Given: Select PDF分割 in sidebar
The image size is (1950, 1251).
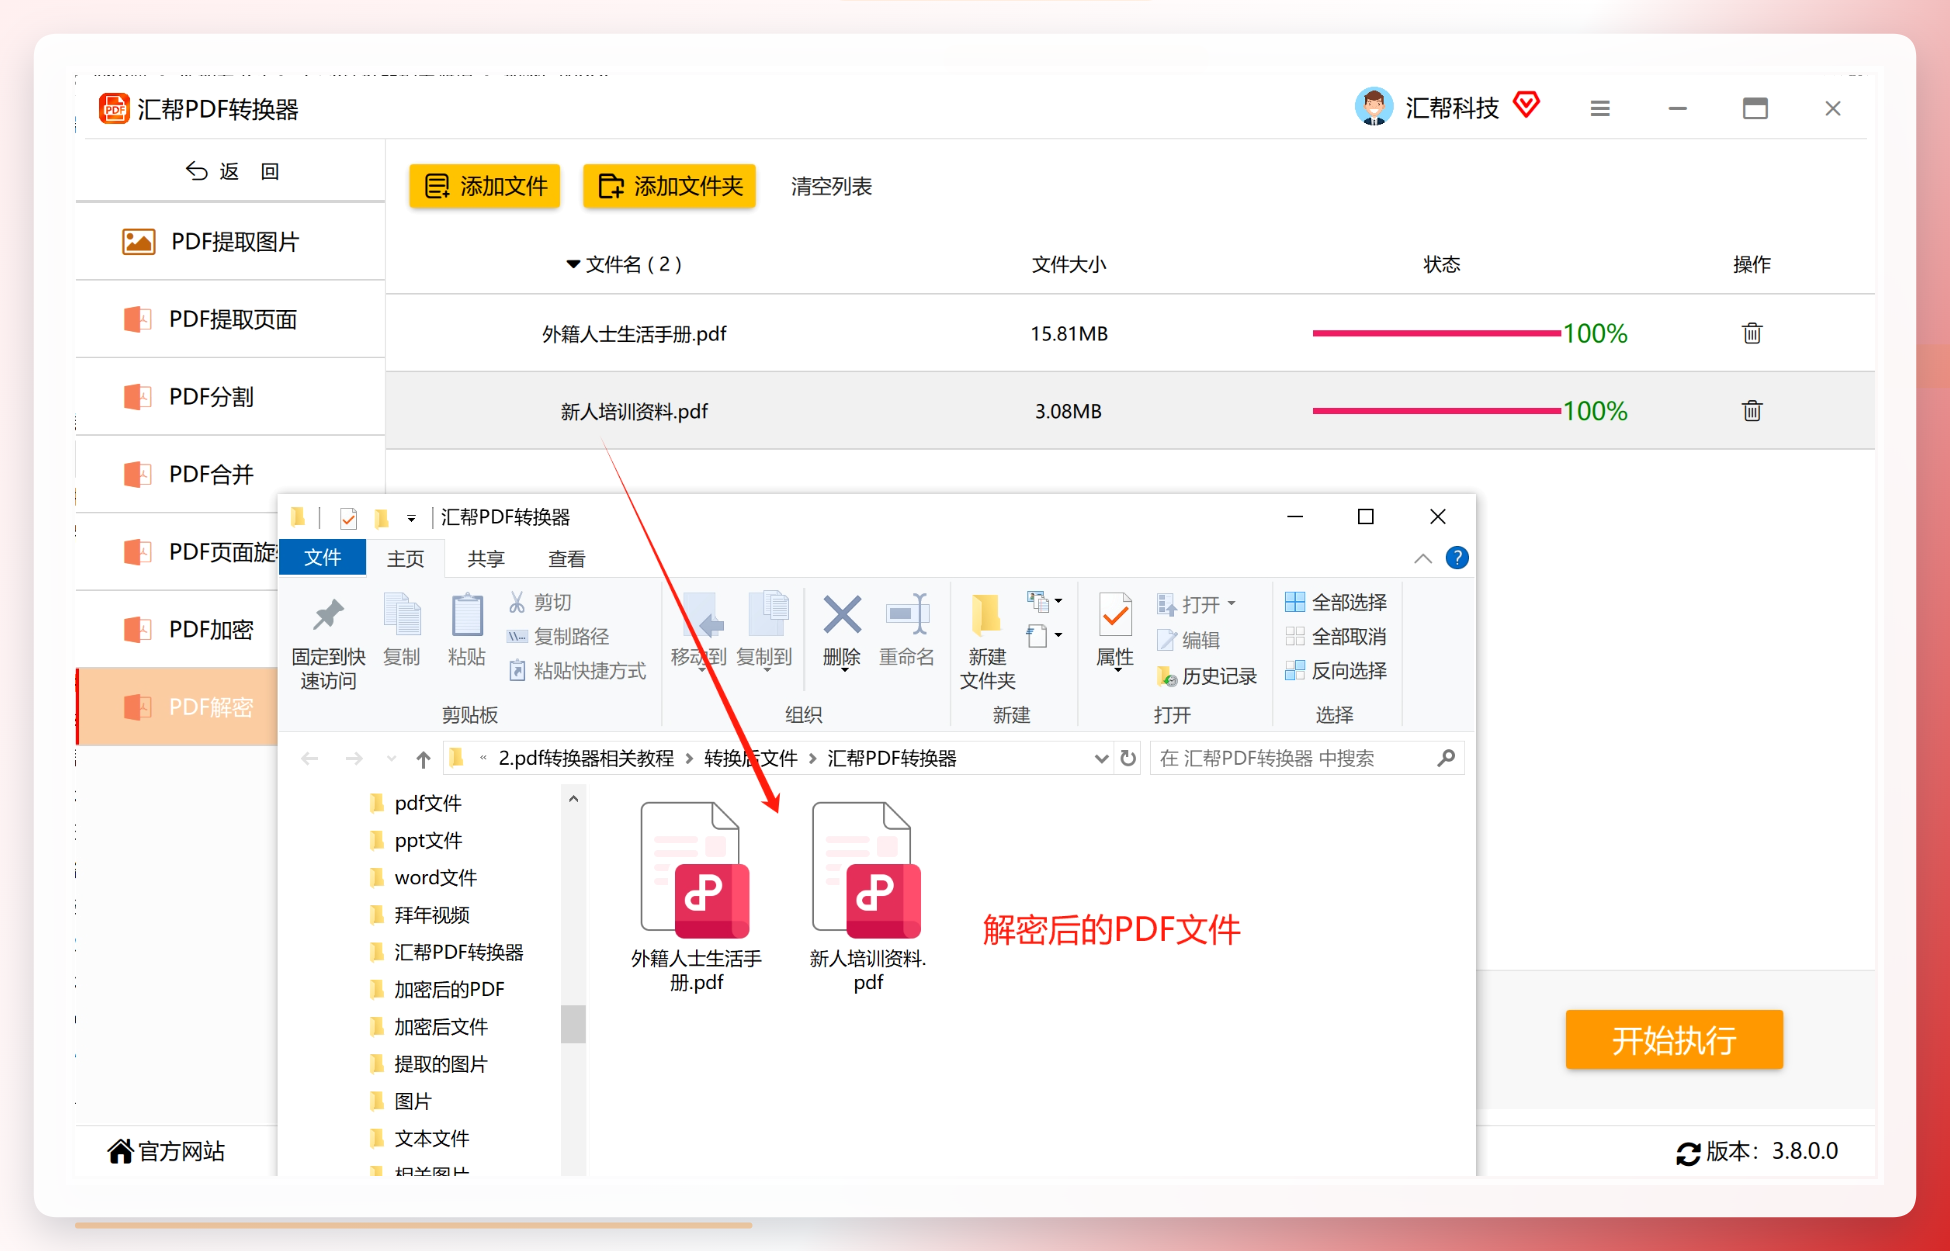Looking at the screenshot, I should click(230, 397).
